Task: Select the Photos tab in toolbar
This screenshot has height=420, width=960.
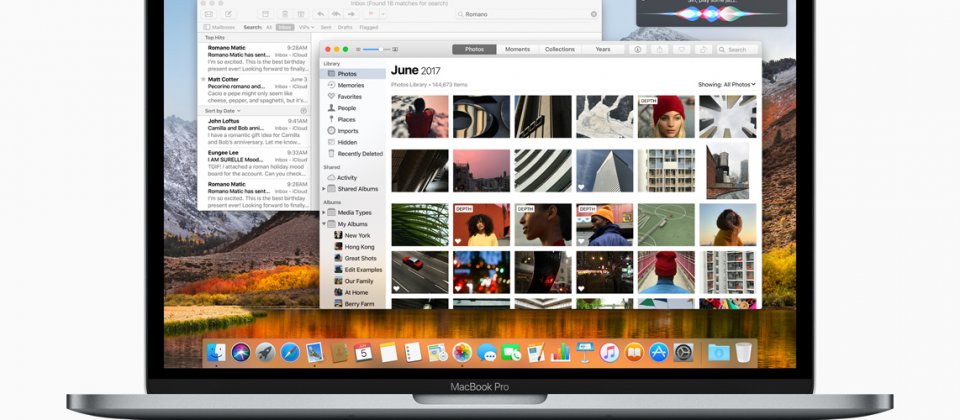Action: (474, 50)
